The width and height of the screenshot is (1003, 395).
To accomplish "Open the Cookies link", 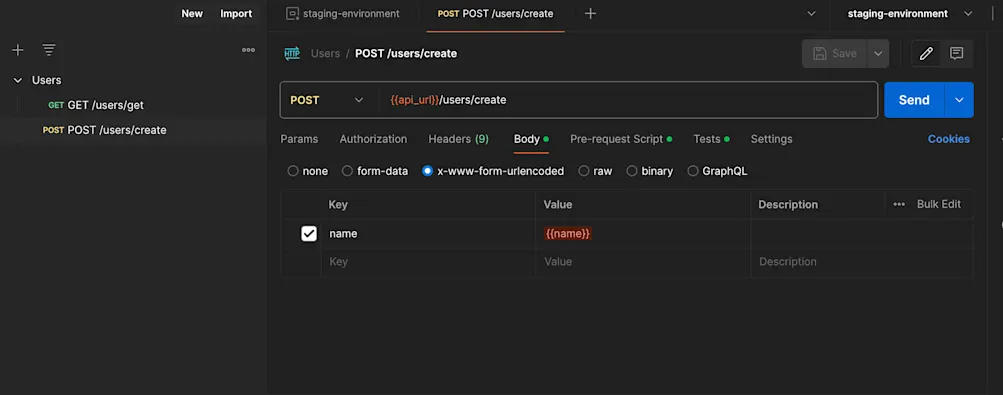I will (x=949, y=139).
